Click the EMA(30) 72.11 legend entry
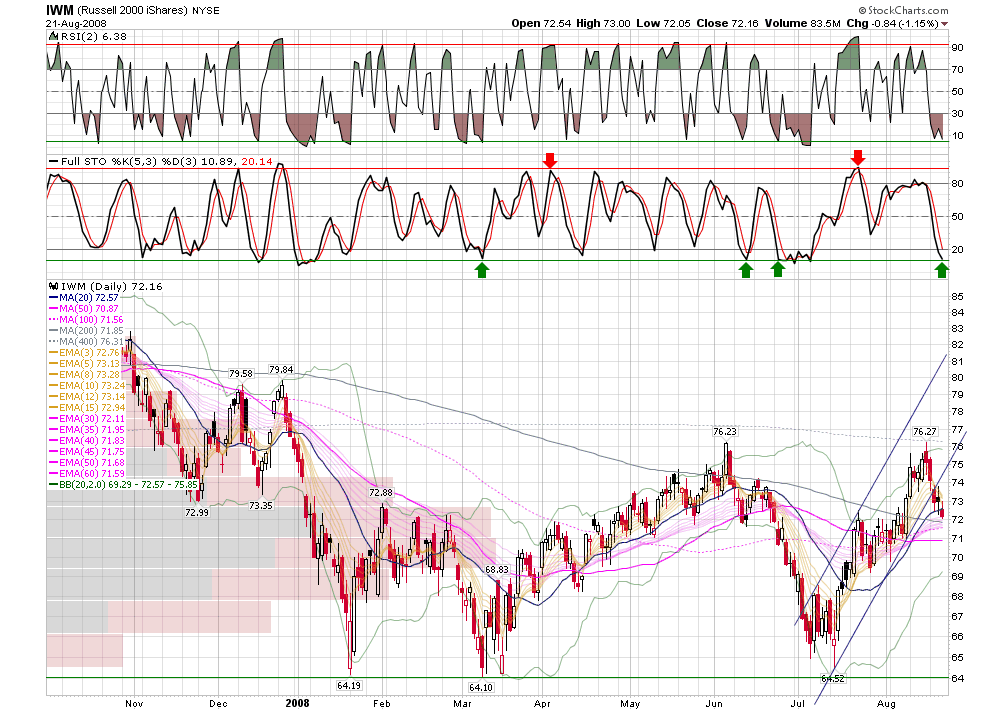 87,419
